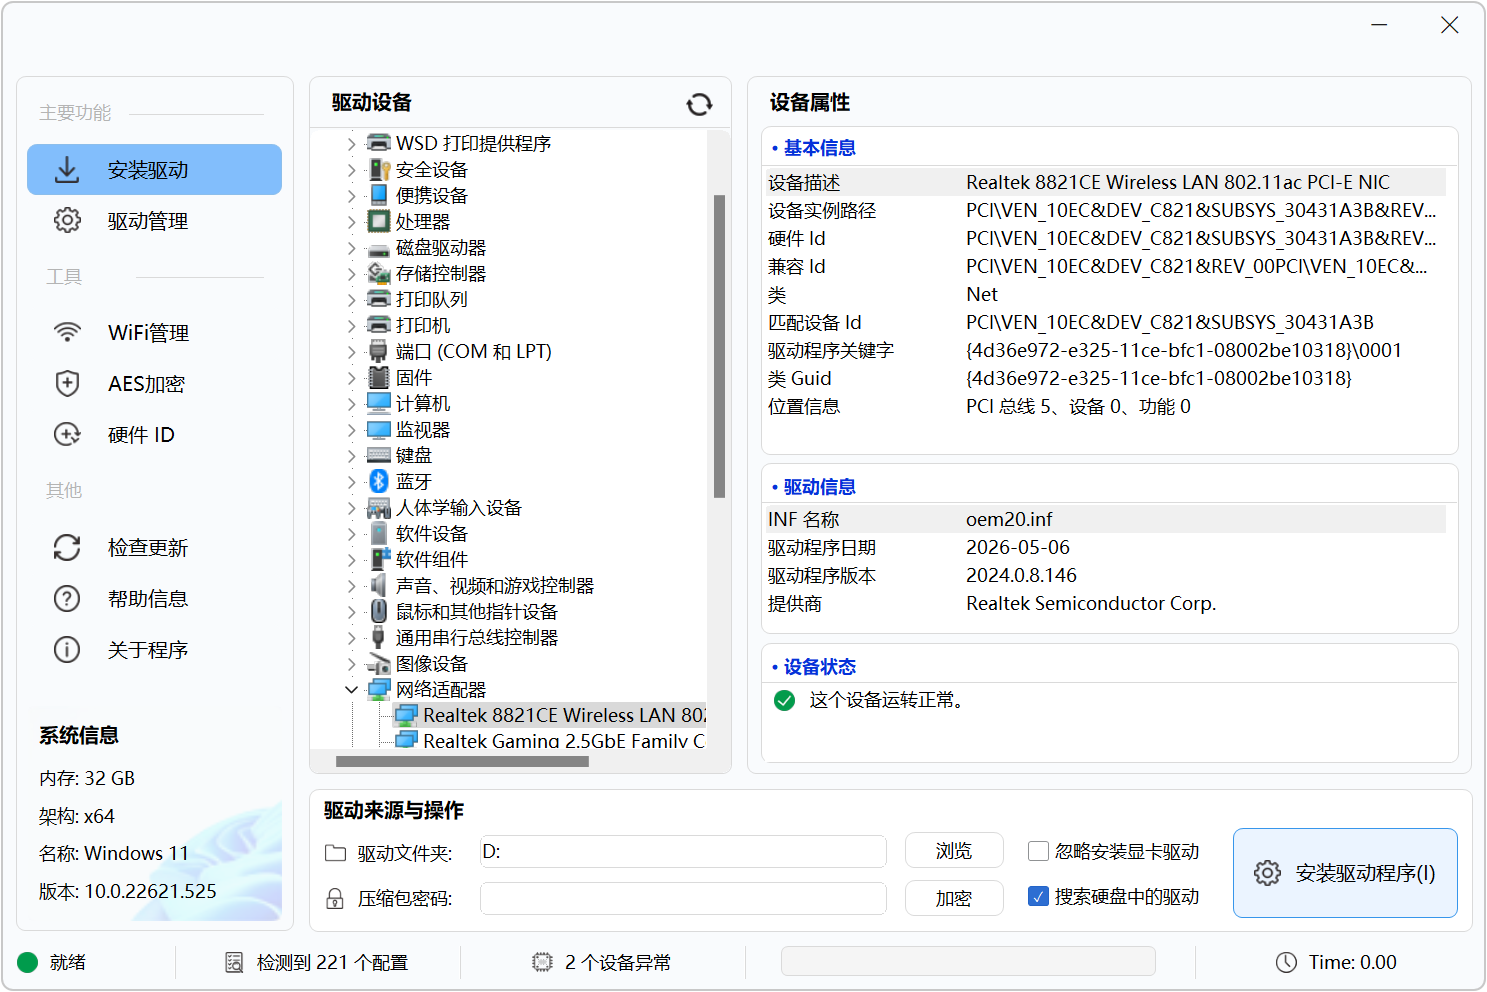Screen dimensions: 1487x992
Task: Click the refresh icon beside 驱动设备
Action: [699, 104]
